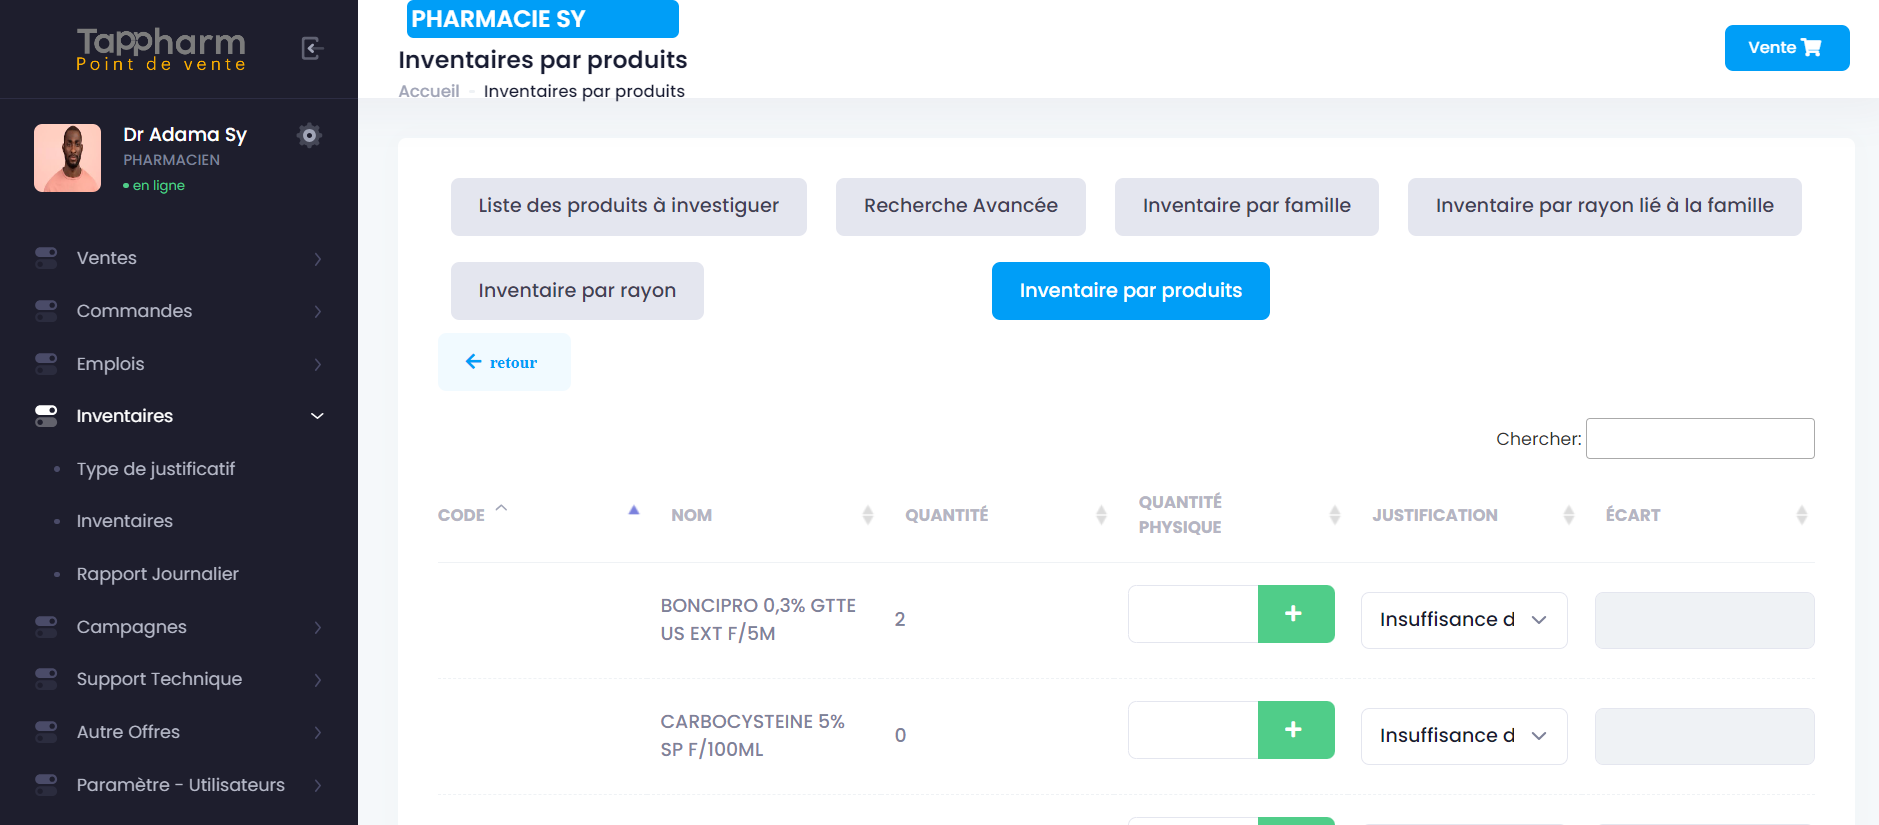This screenshot has width=1879, height=825.
Task: Click the green plus button for BONCIPRO
Action: [x=1295, y=614]
